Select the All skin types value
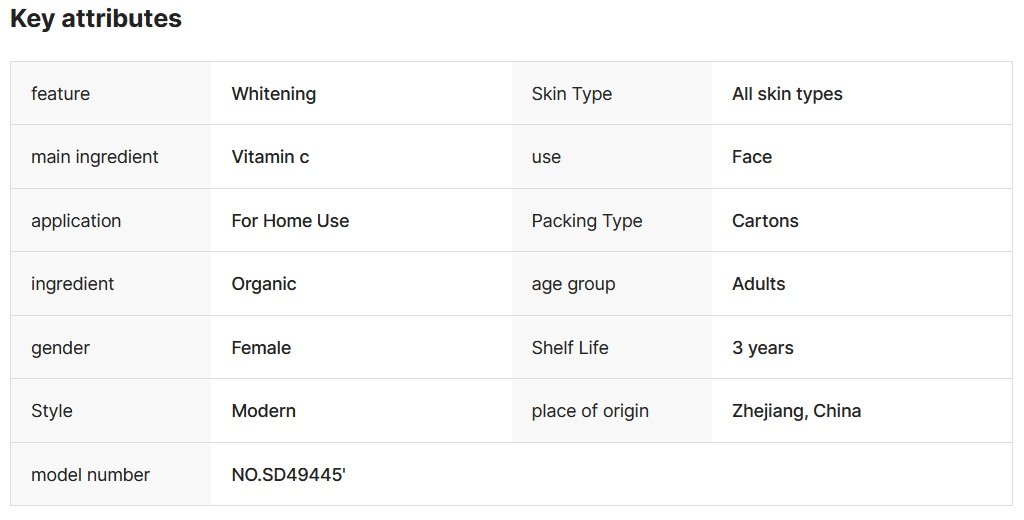1024x520 pixels. pos(787,94)
